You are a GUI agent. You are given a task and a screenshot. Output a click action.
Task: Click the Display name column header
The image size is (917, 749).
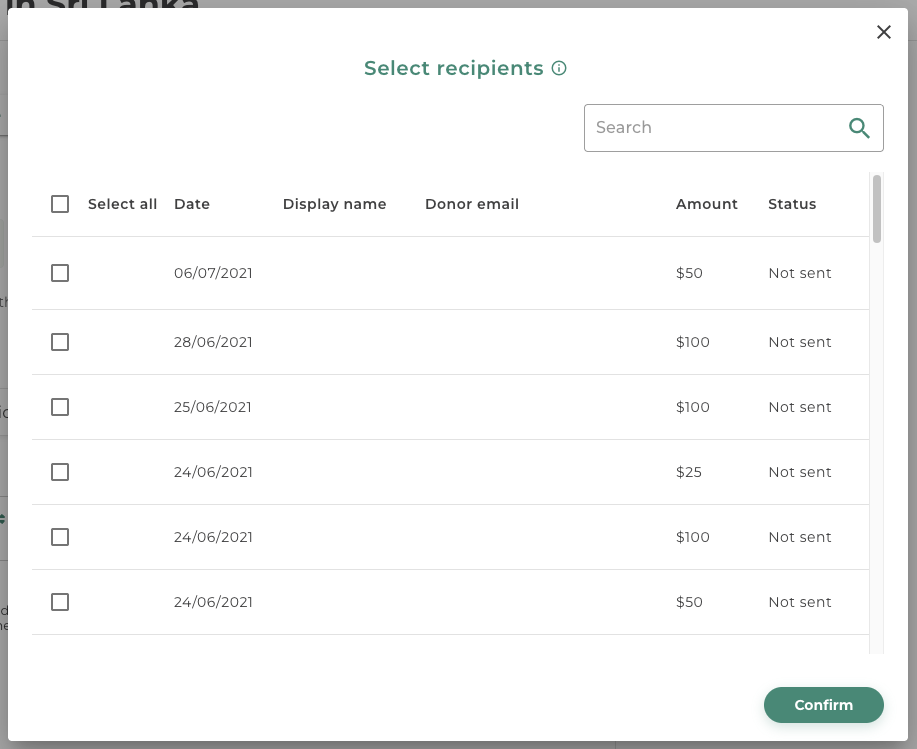[x=335, y=204]
